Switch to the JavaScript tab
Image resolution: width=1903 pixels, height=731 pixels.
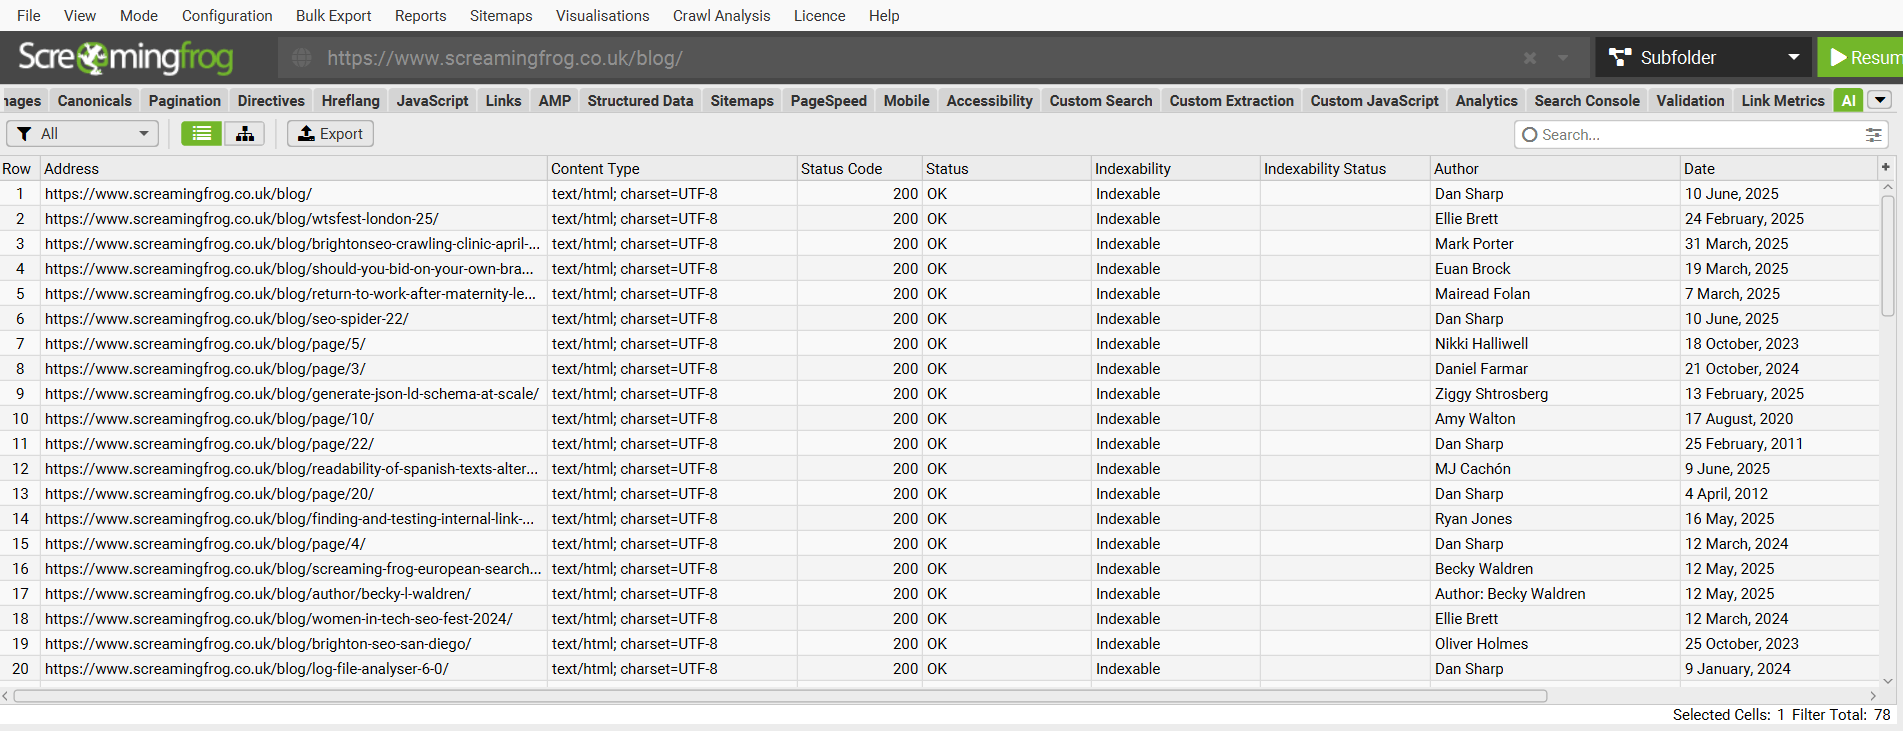pyautogui.click(x=432, y=100)
